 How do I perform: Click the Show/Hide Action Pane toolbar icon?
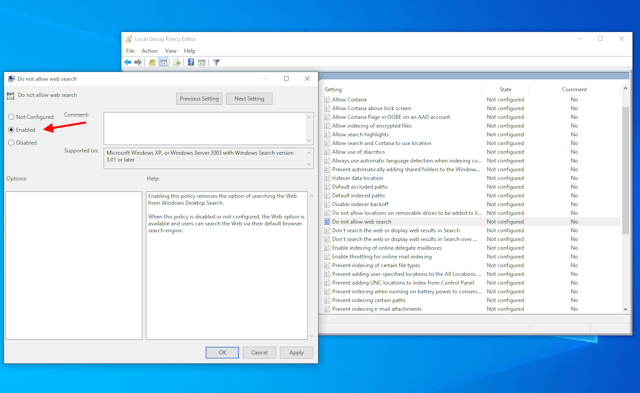click(202, 62)
